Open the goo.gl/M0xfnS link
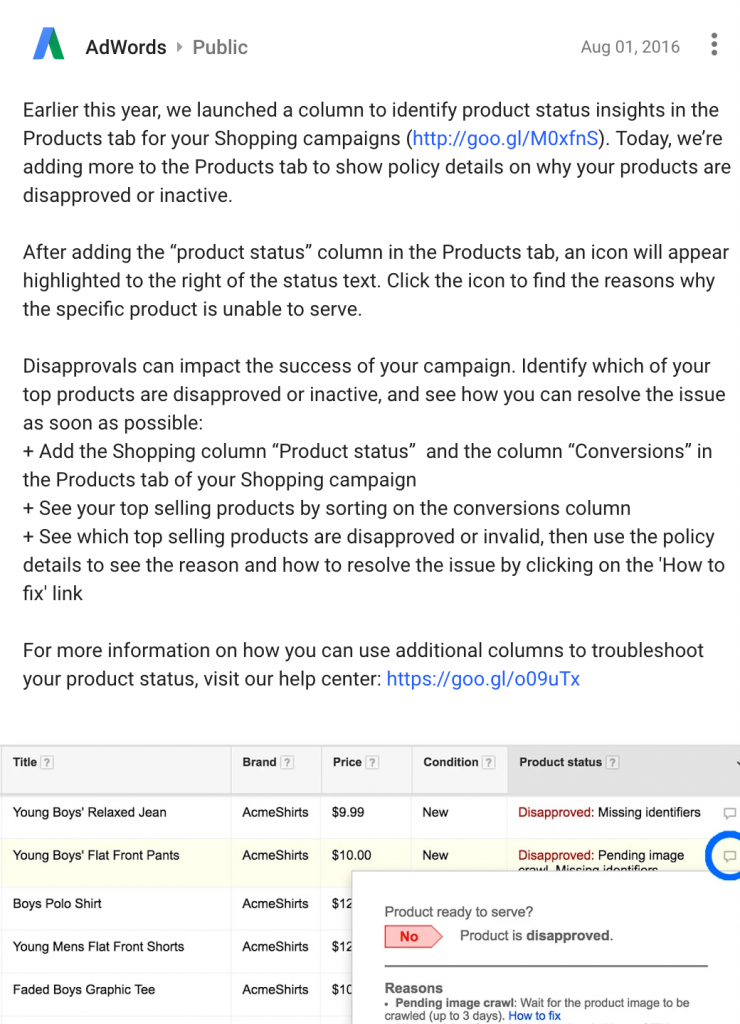740x1024 pixels. tap(506, 138)
